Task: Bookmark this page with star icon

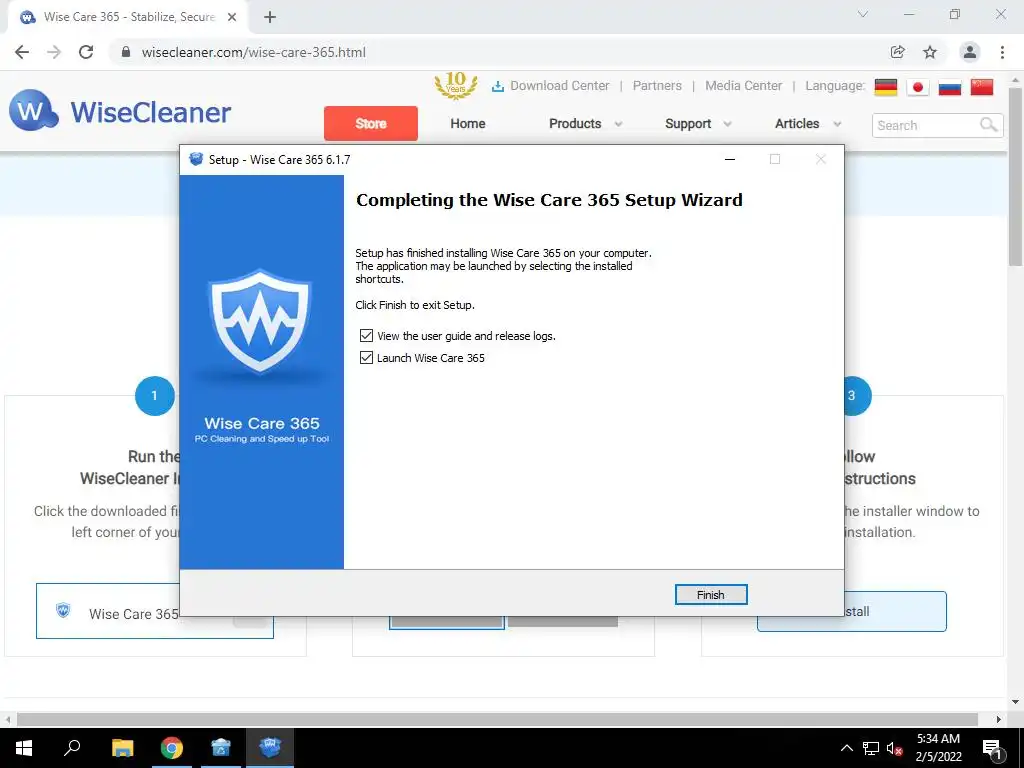Action: [930, 52]
